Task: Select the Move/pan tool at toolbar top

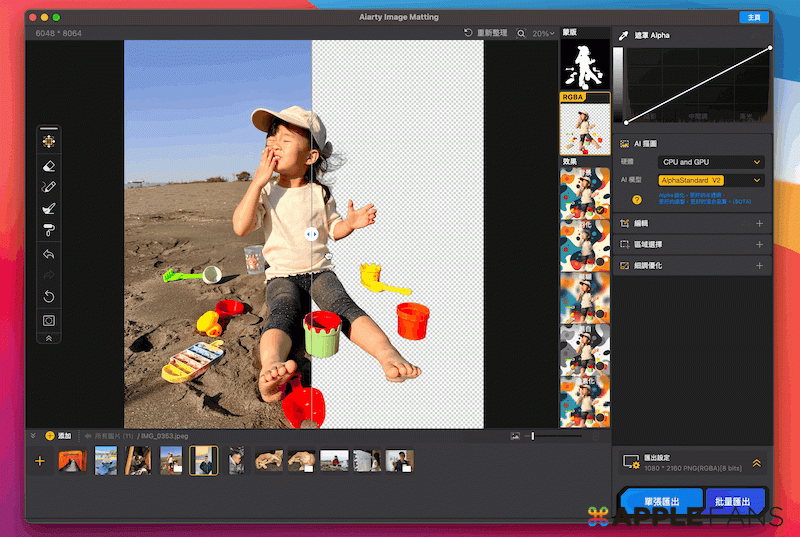Action: [x=49, y=142]
